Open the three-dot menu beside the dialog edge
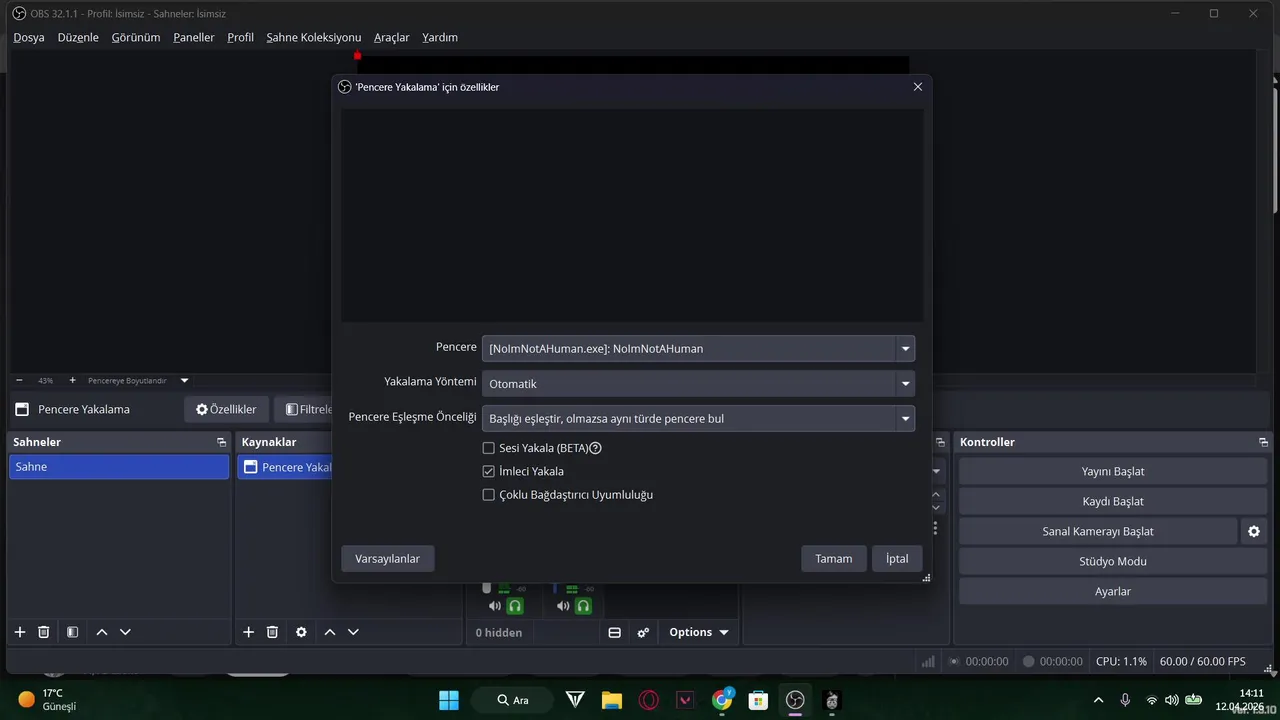Screen dimensions: 1280x720 (x=936, y=528)
